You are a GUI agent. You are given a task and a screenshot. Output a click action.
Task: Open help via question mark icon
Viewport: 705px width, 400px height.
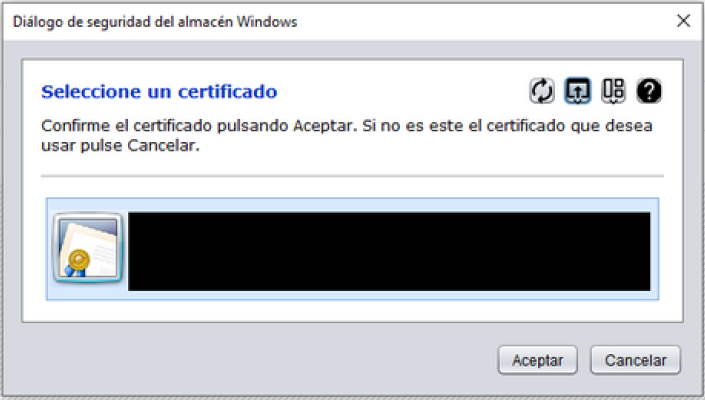tap(649, 92)
